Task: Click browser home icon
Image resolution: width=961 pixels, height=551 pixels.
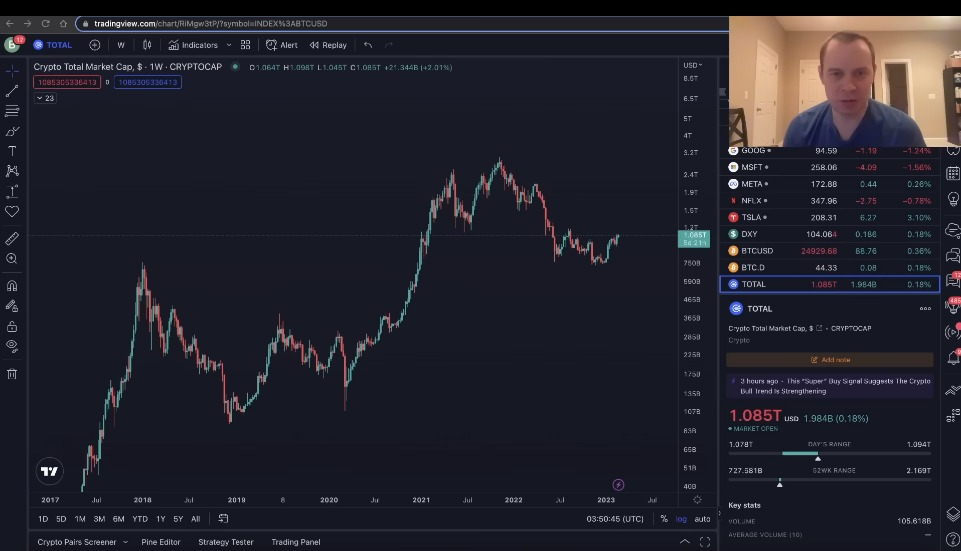Action: tap(63, 23)
